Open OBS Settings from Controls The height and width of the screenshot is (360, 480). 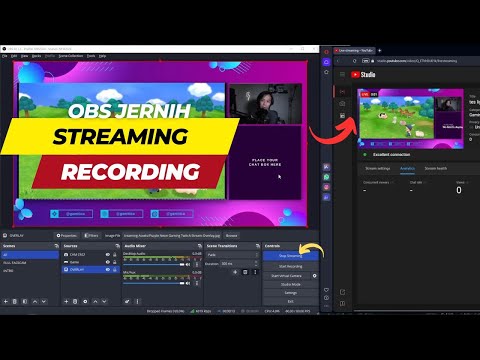pyautogui.click(x=290, y=293)
